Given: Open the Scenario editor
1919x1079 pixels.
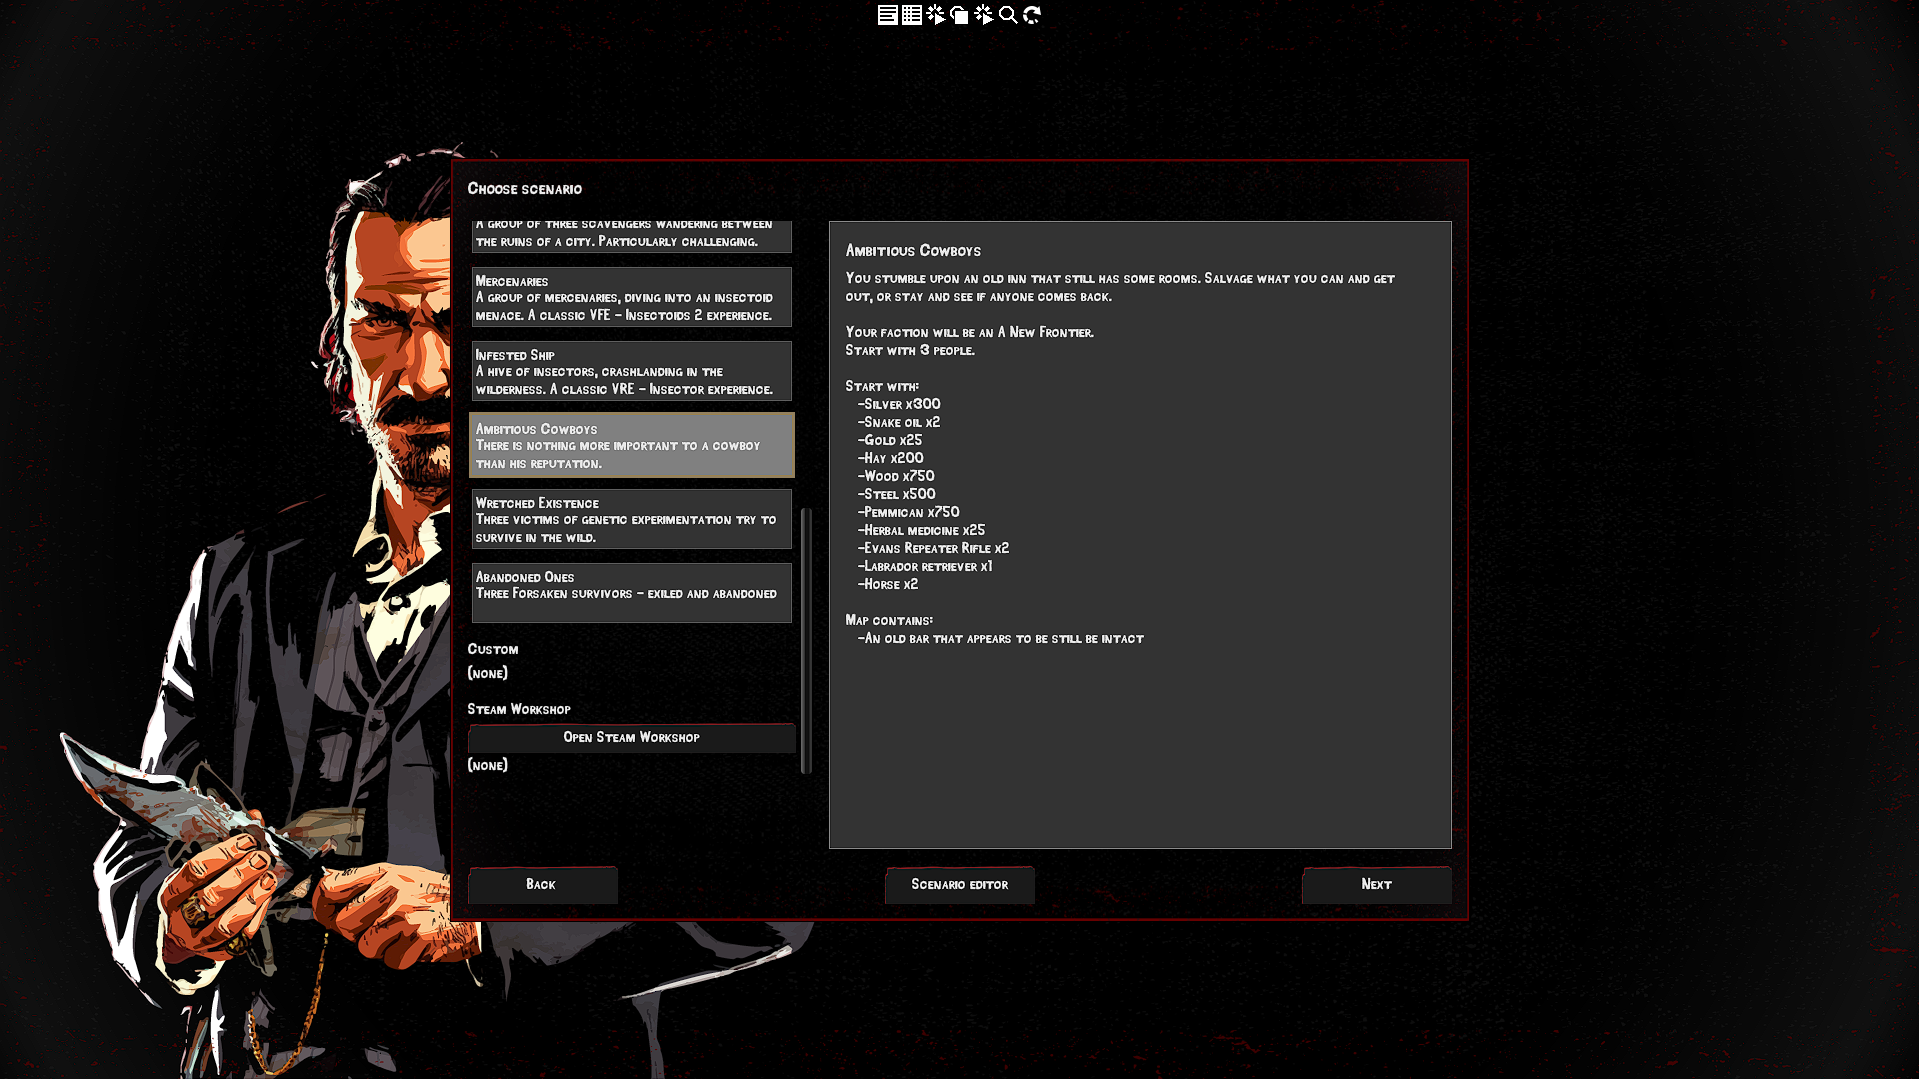Looking at the screenshot, I should pyautogui.click(x=960, y=885).
